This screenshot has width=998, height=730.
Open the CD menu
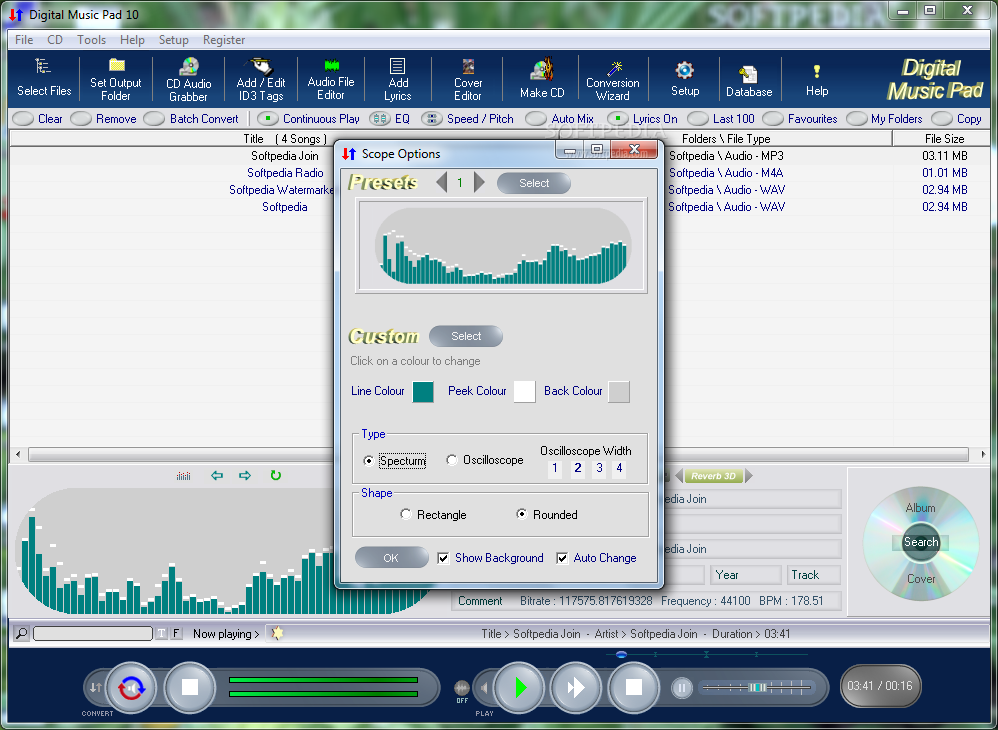[55, 39]
